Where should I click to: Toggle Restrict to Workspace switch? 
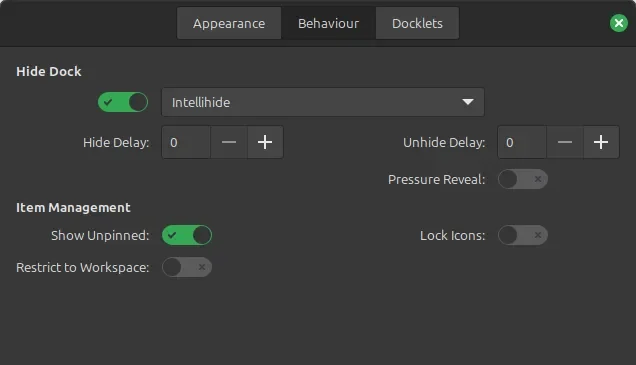click(187, 267)
